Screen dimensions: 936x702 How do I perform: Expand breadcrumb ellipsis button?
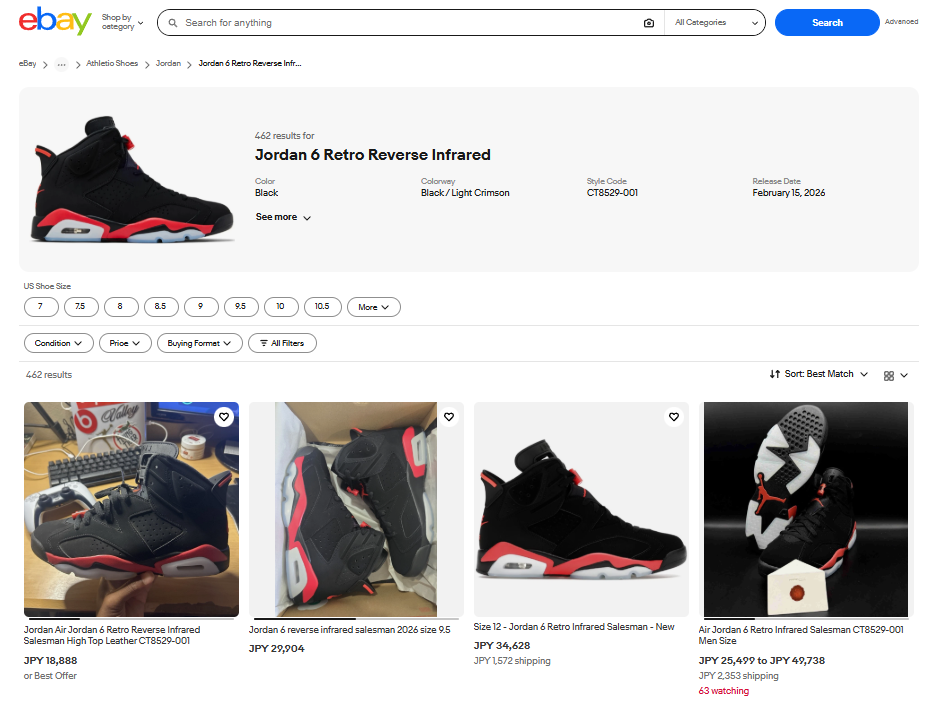coord(61,64)
